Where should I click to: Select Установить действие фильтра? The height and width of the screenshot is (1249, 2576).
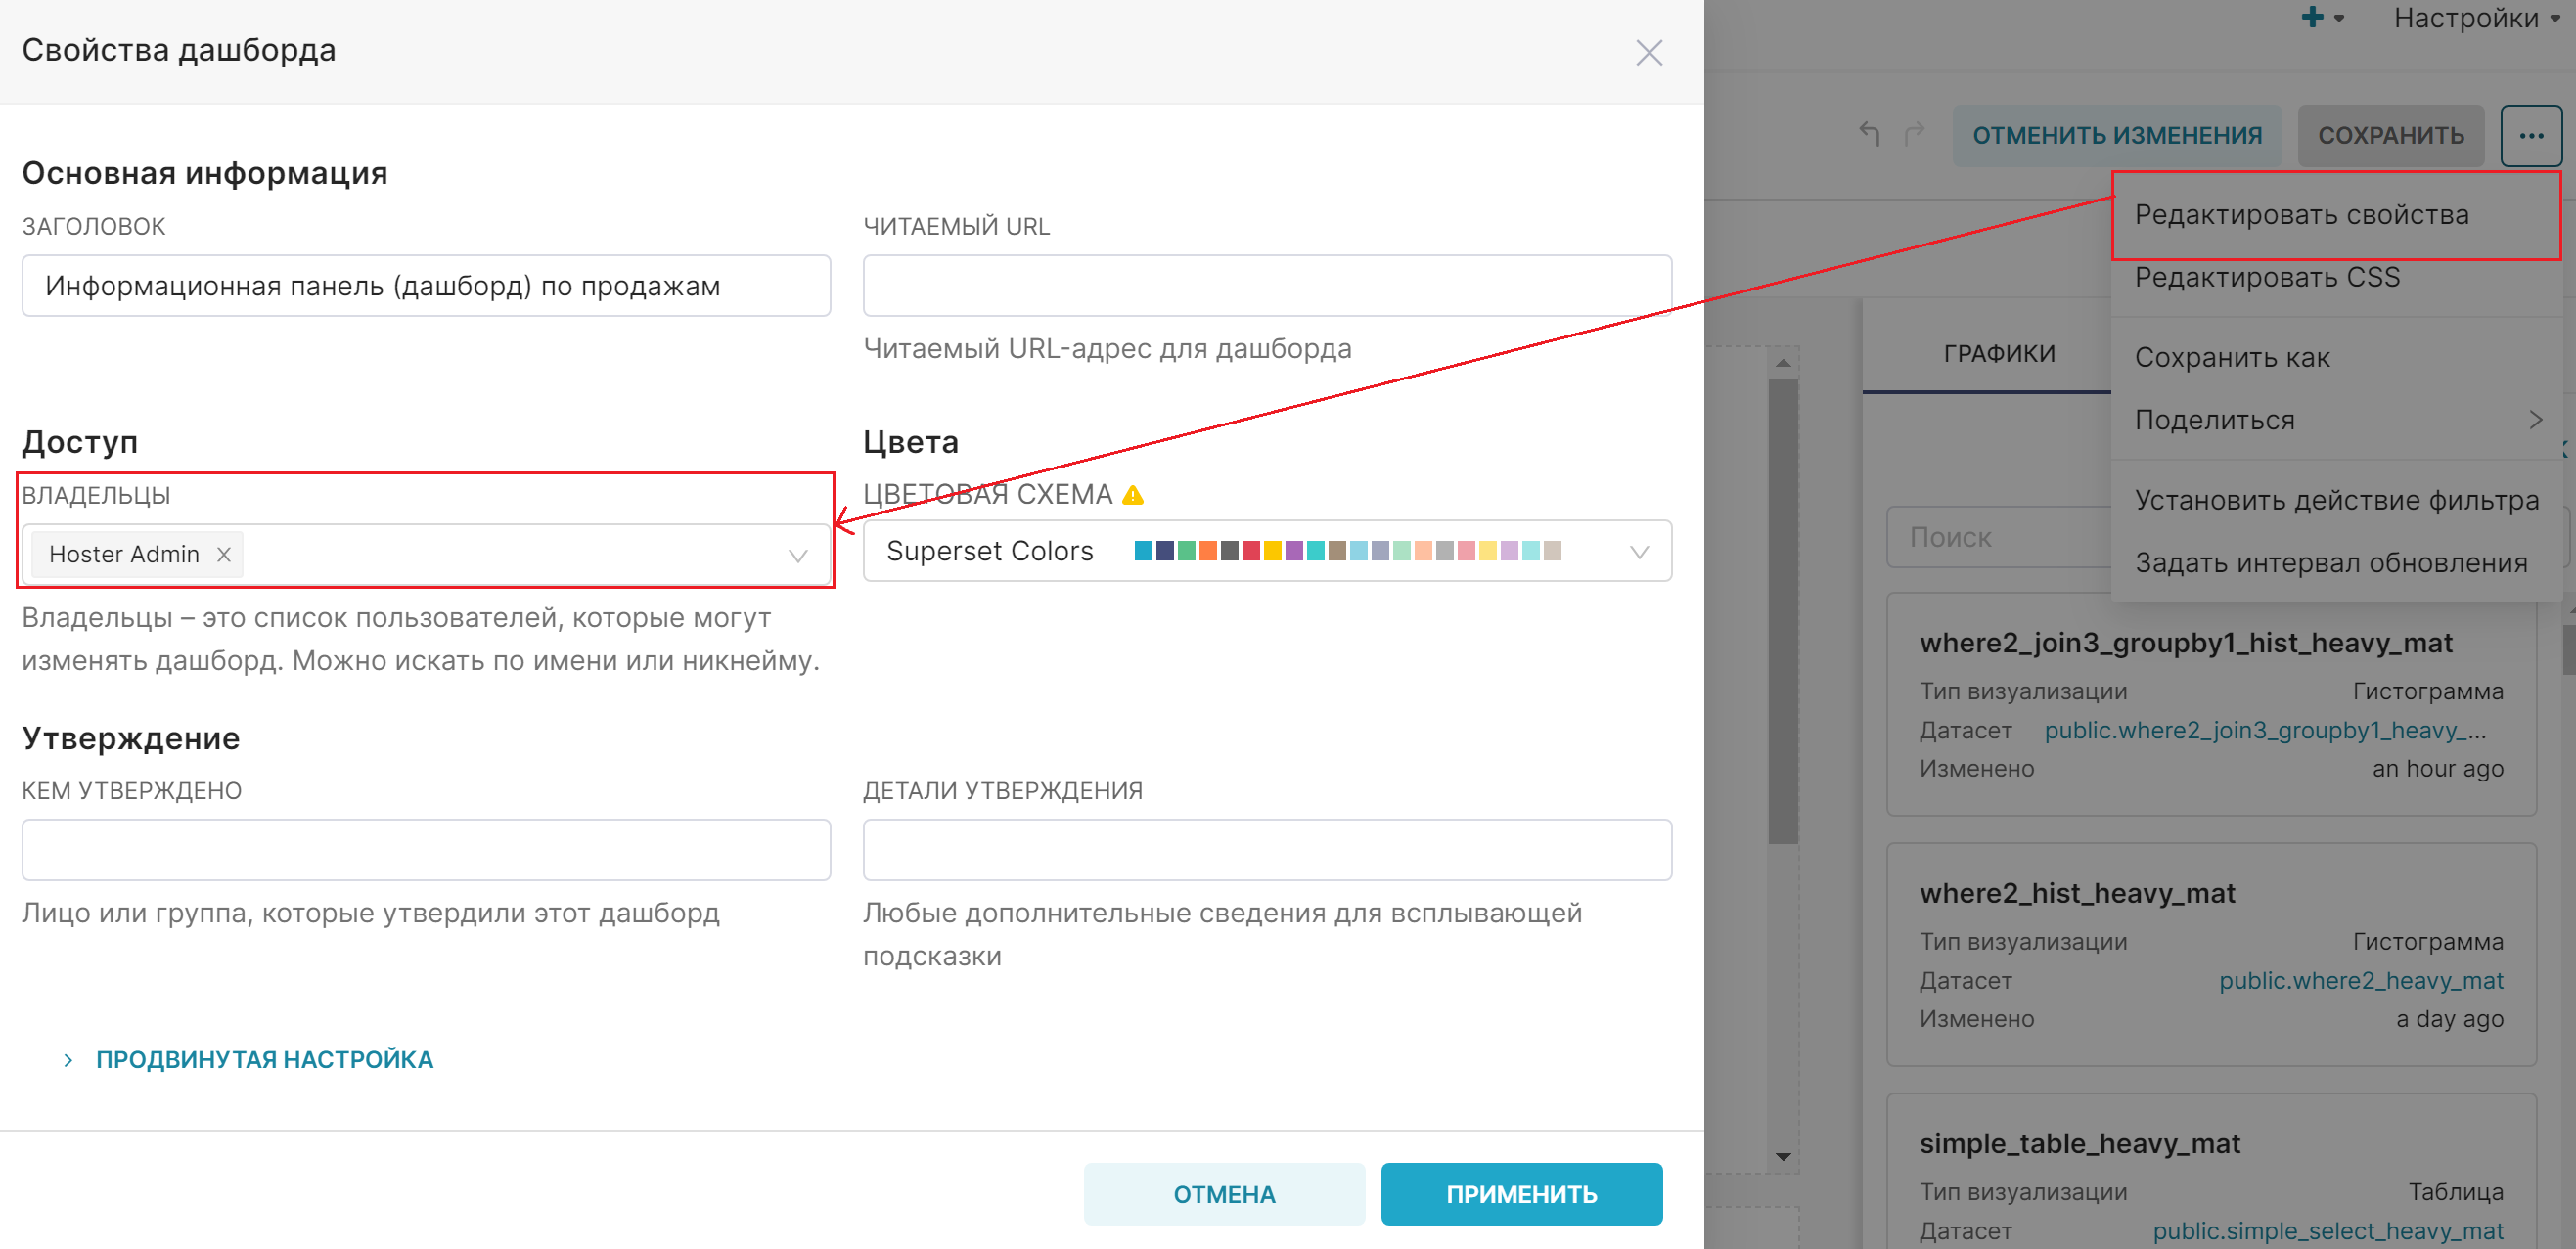[x=2335, y=500]
